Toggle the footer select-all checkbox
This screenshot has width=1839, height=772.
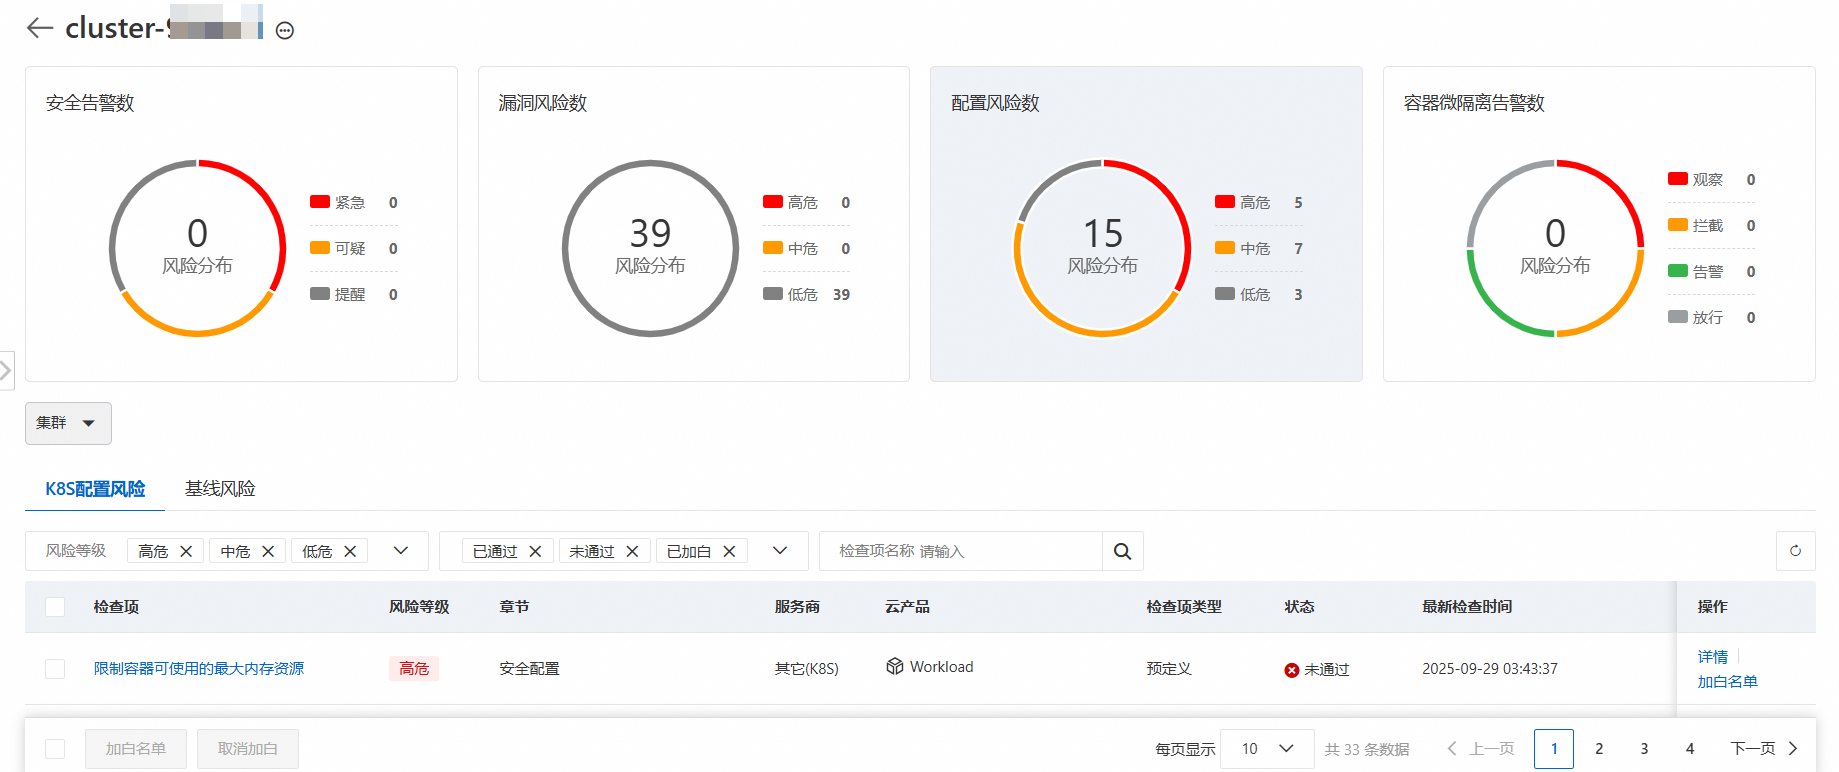55,749
